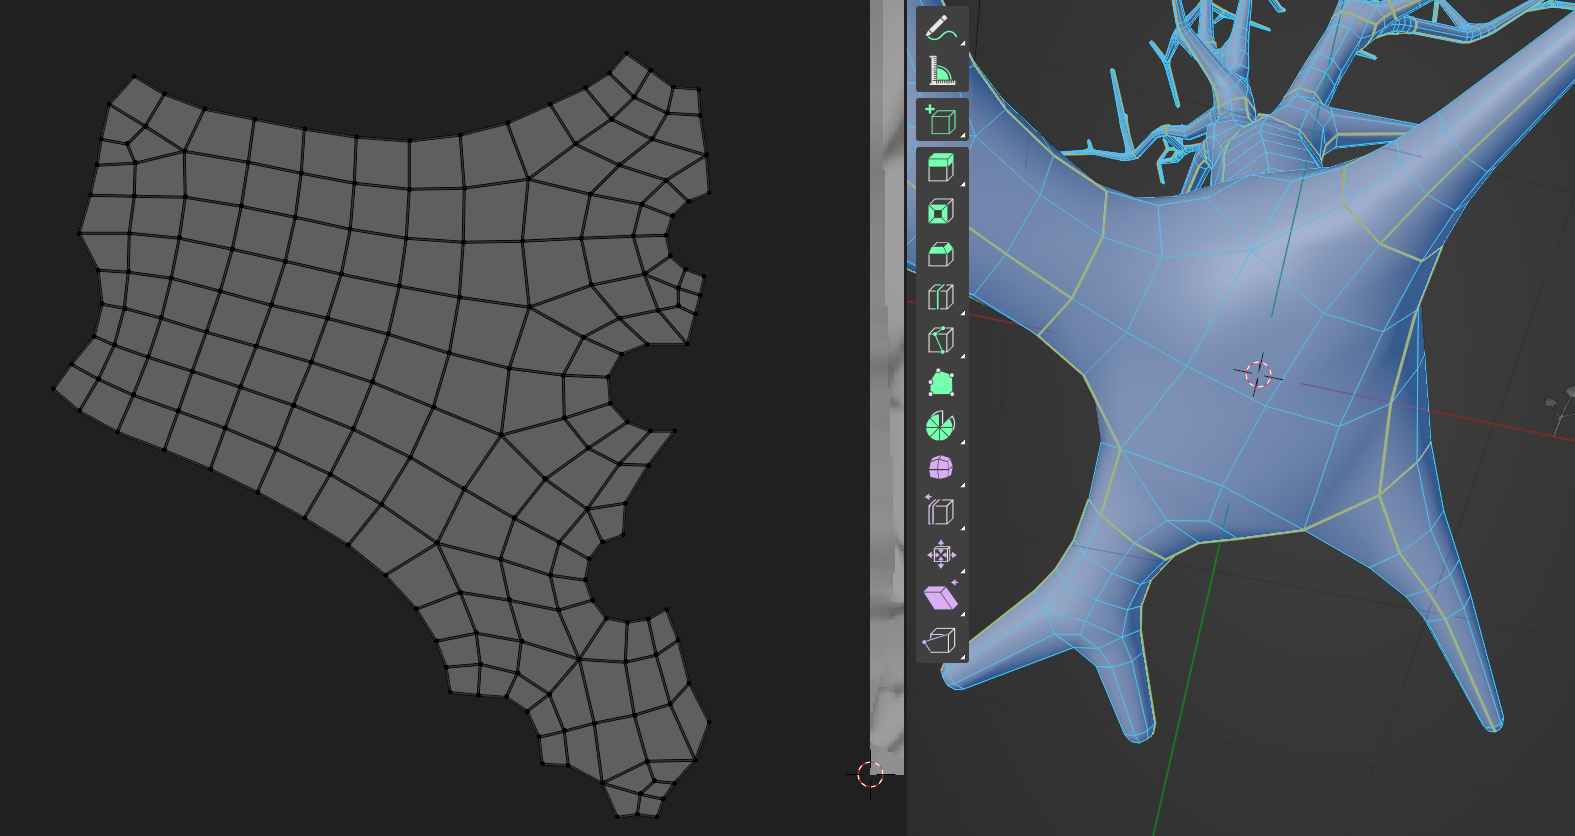The image size is (1575, 836).
Task: Choose the Rip Region tool
Action: [x=941, y=640]
